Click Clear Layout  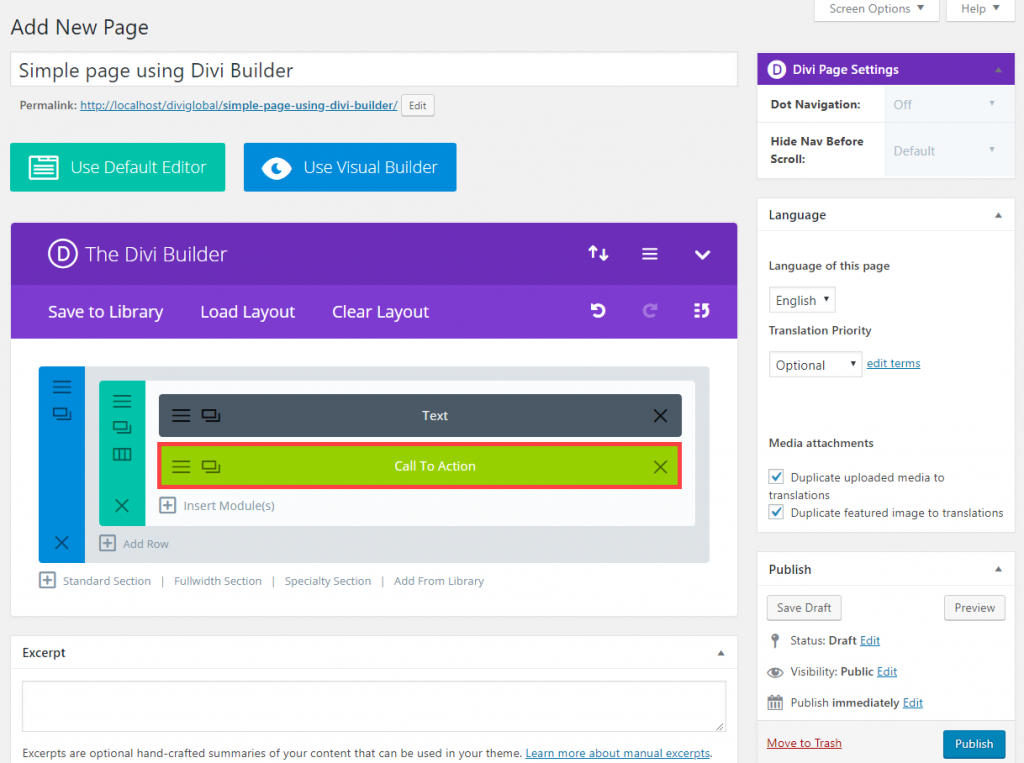pos(381,312)
